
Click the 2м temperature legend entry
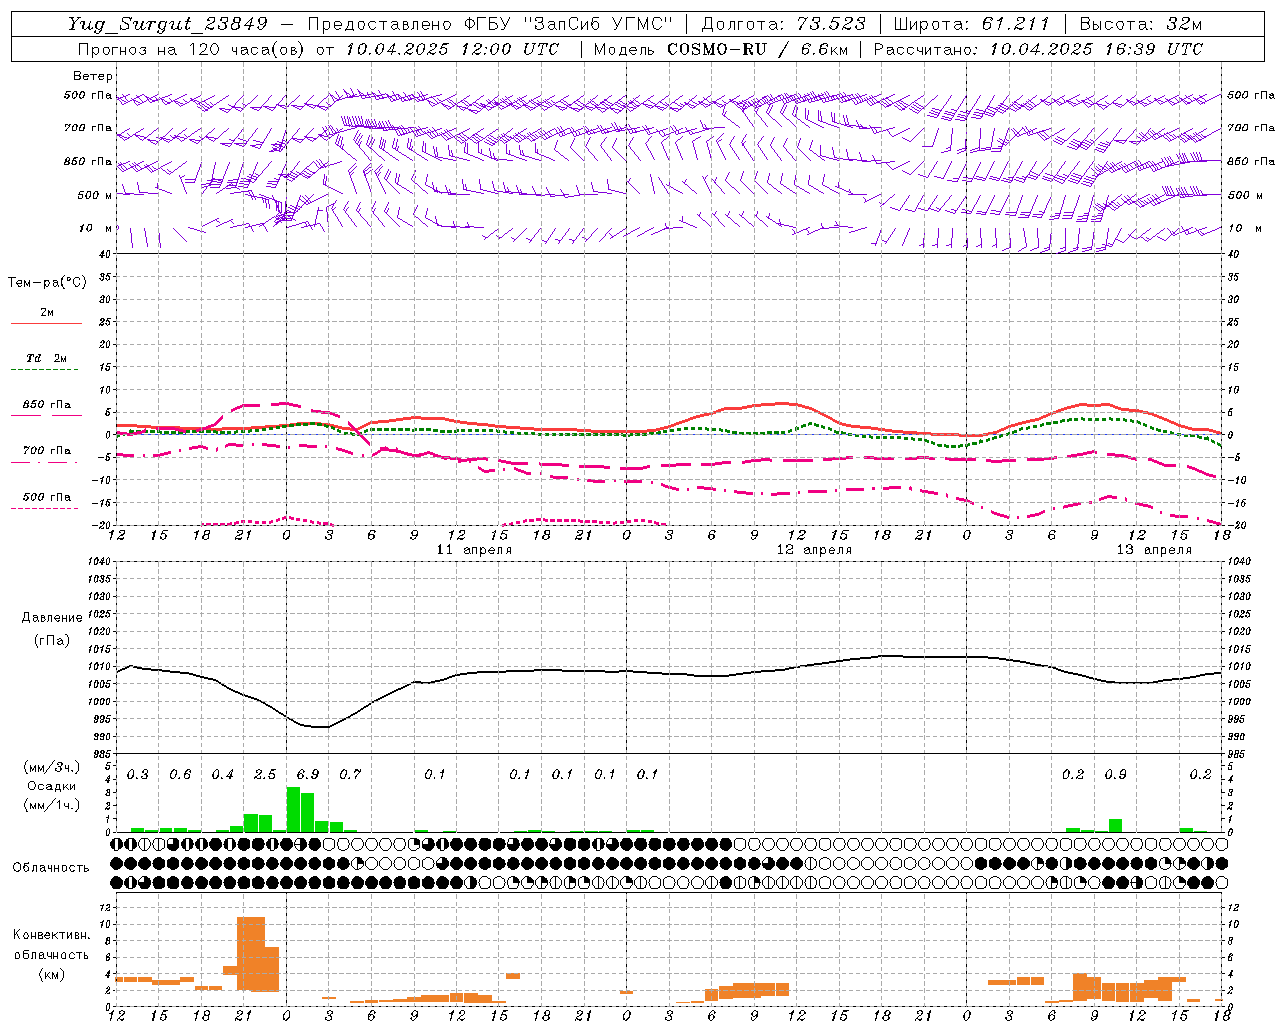46,312
